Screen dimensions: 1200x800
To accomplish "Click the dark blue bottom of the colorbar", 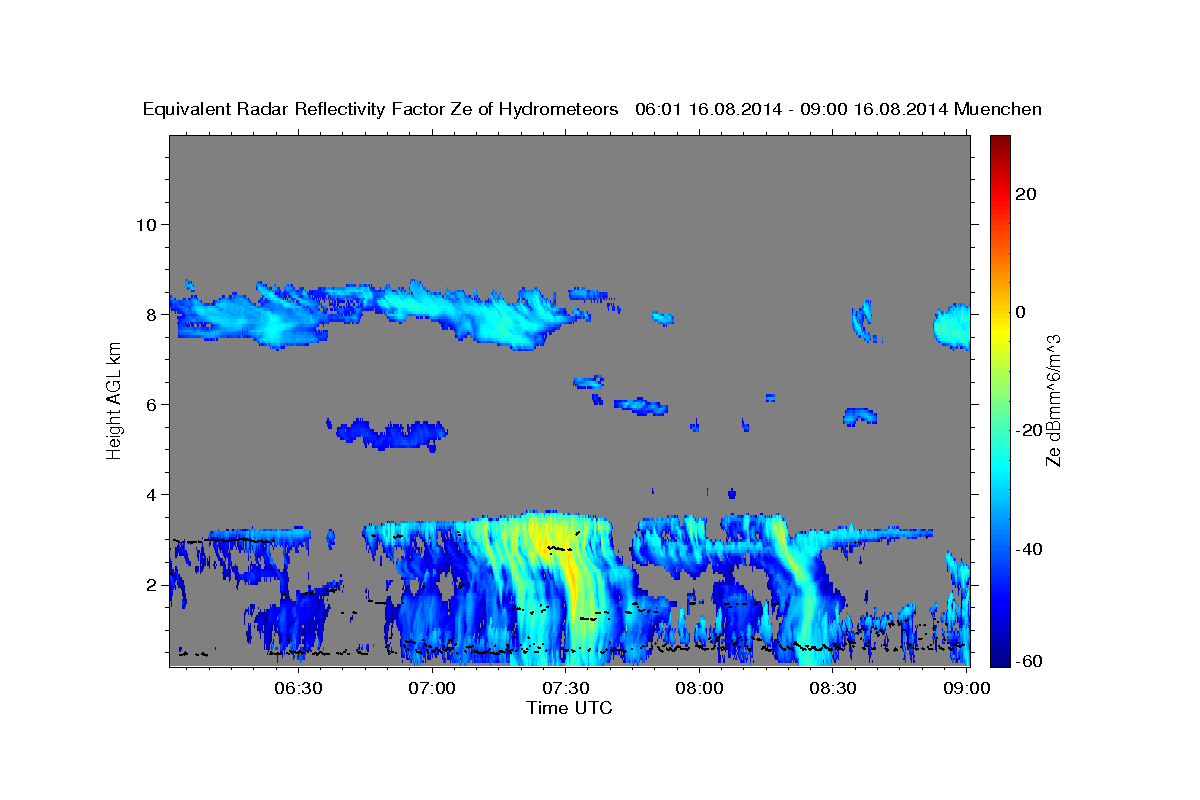I will [999, 655].
